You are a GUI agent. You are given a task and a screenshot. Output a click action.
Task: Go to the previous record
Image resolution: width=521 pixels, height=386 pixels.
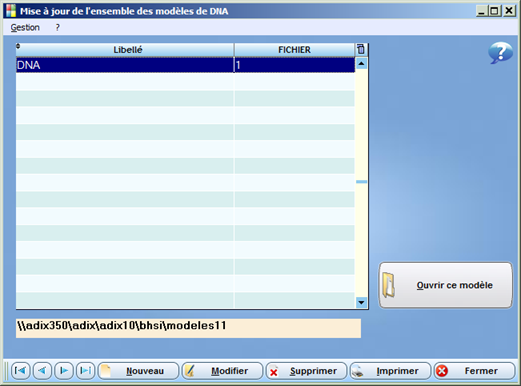[x=42, y=371]
